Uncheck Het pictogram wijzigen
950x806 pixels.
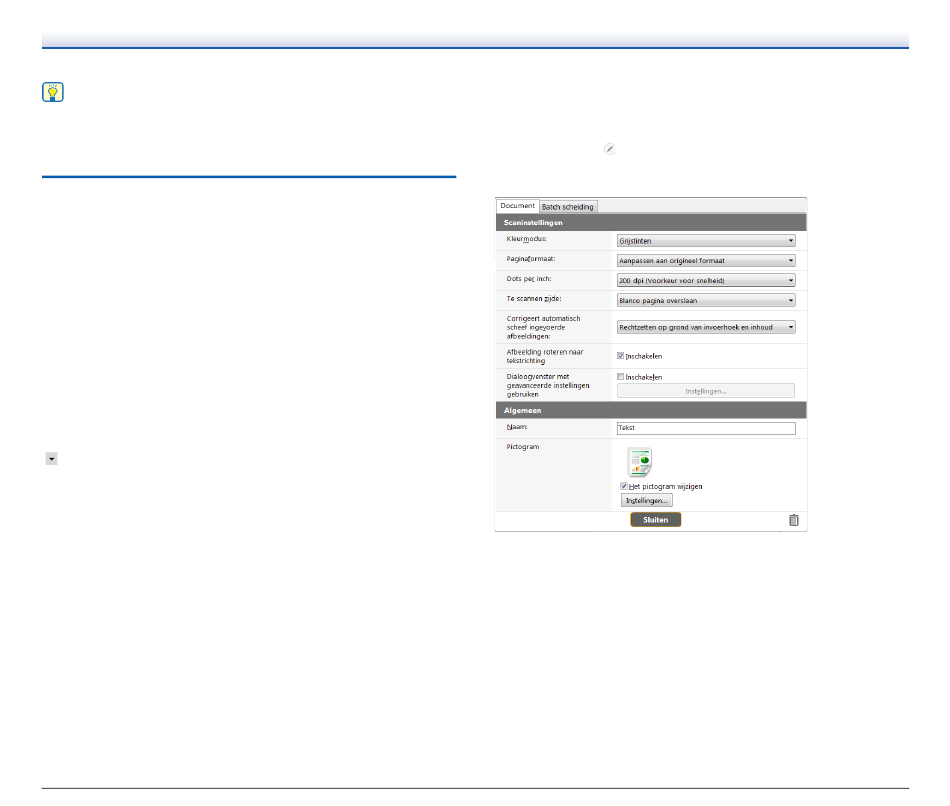pos(623,486)
